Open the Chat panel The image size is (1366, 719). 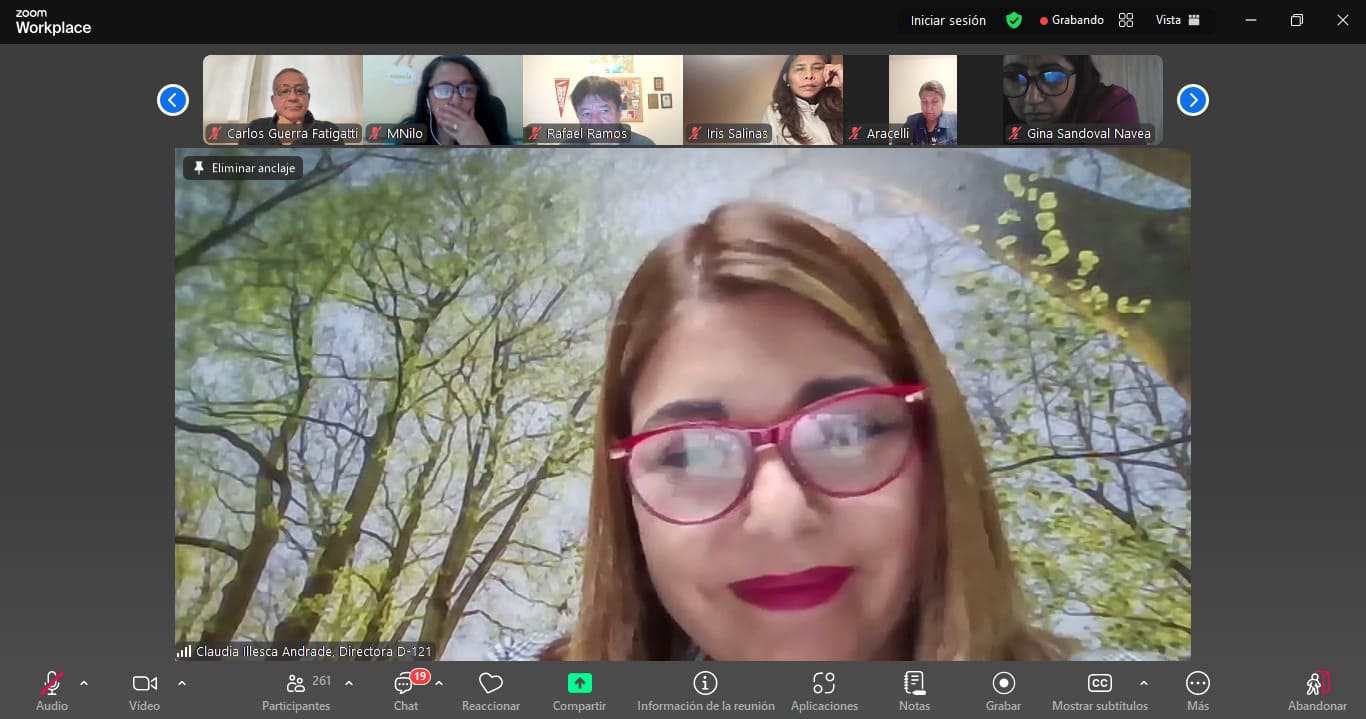click(x=406, y=690)
